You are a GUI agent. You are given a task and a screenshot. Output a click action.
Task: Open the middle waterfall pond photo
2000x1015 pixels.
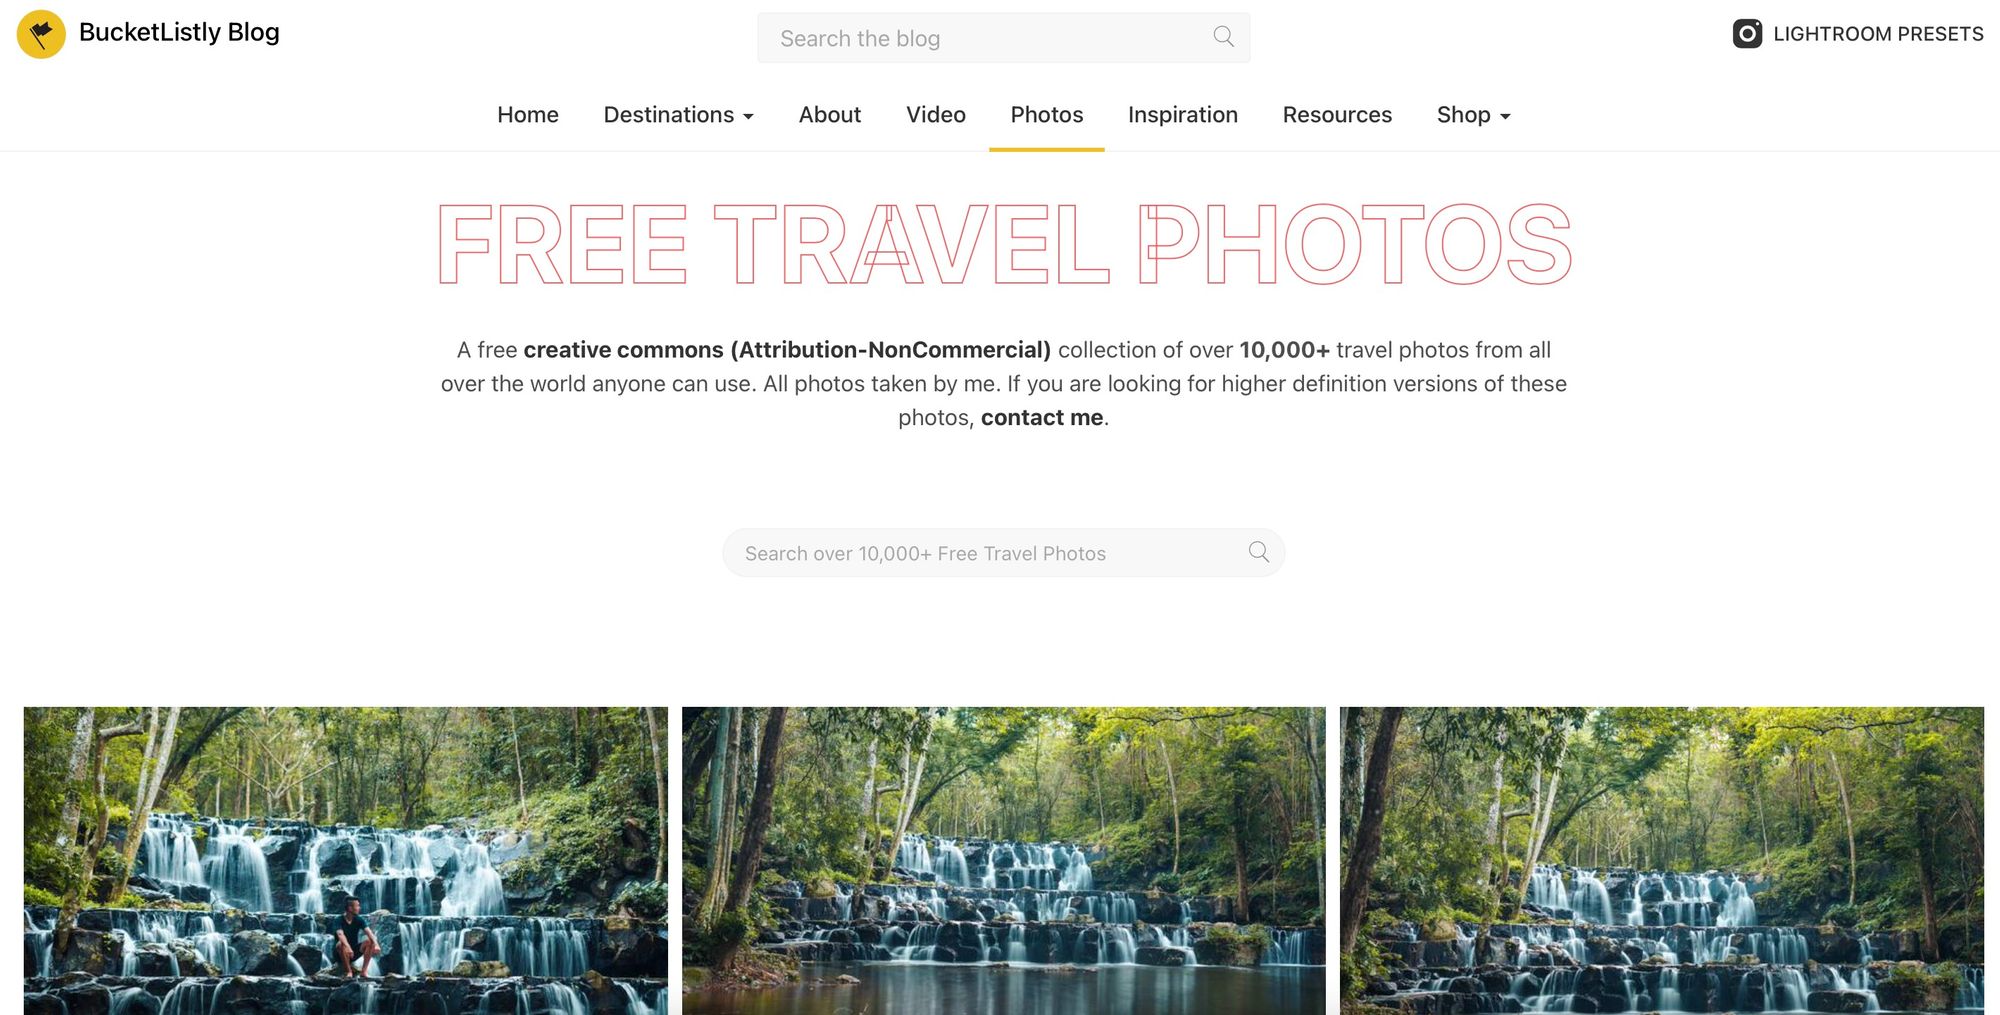pos(1003,861)
